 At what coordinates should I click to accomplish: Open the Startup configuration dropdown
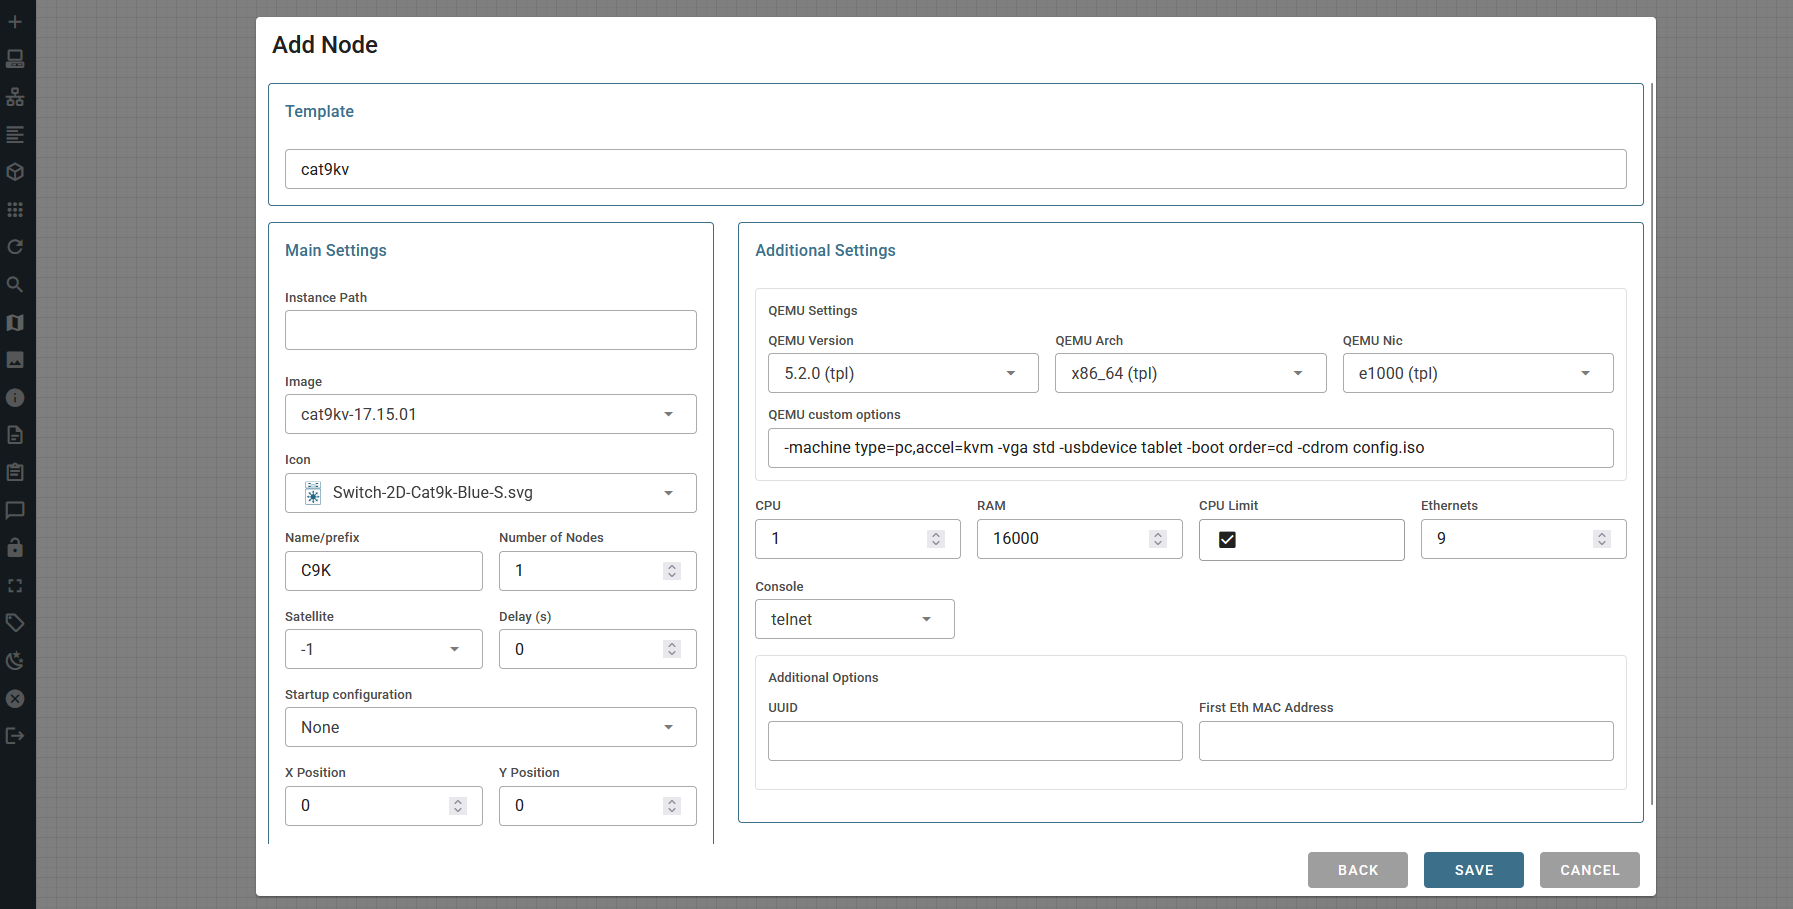click(491, 727)
